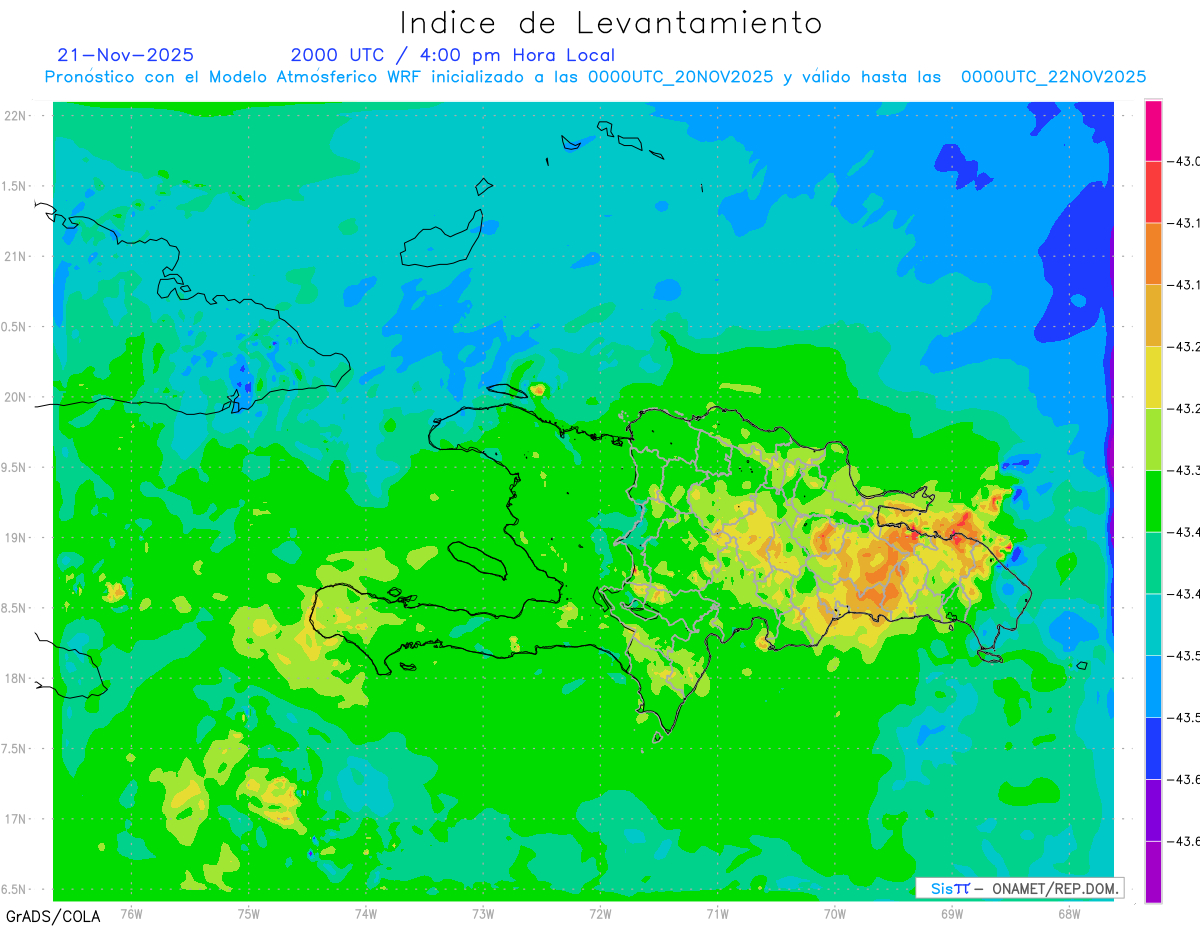Select the red legend swatch
The width and height of the screenshot is (1200, 927).
[x=1153, y=192]
